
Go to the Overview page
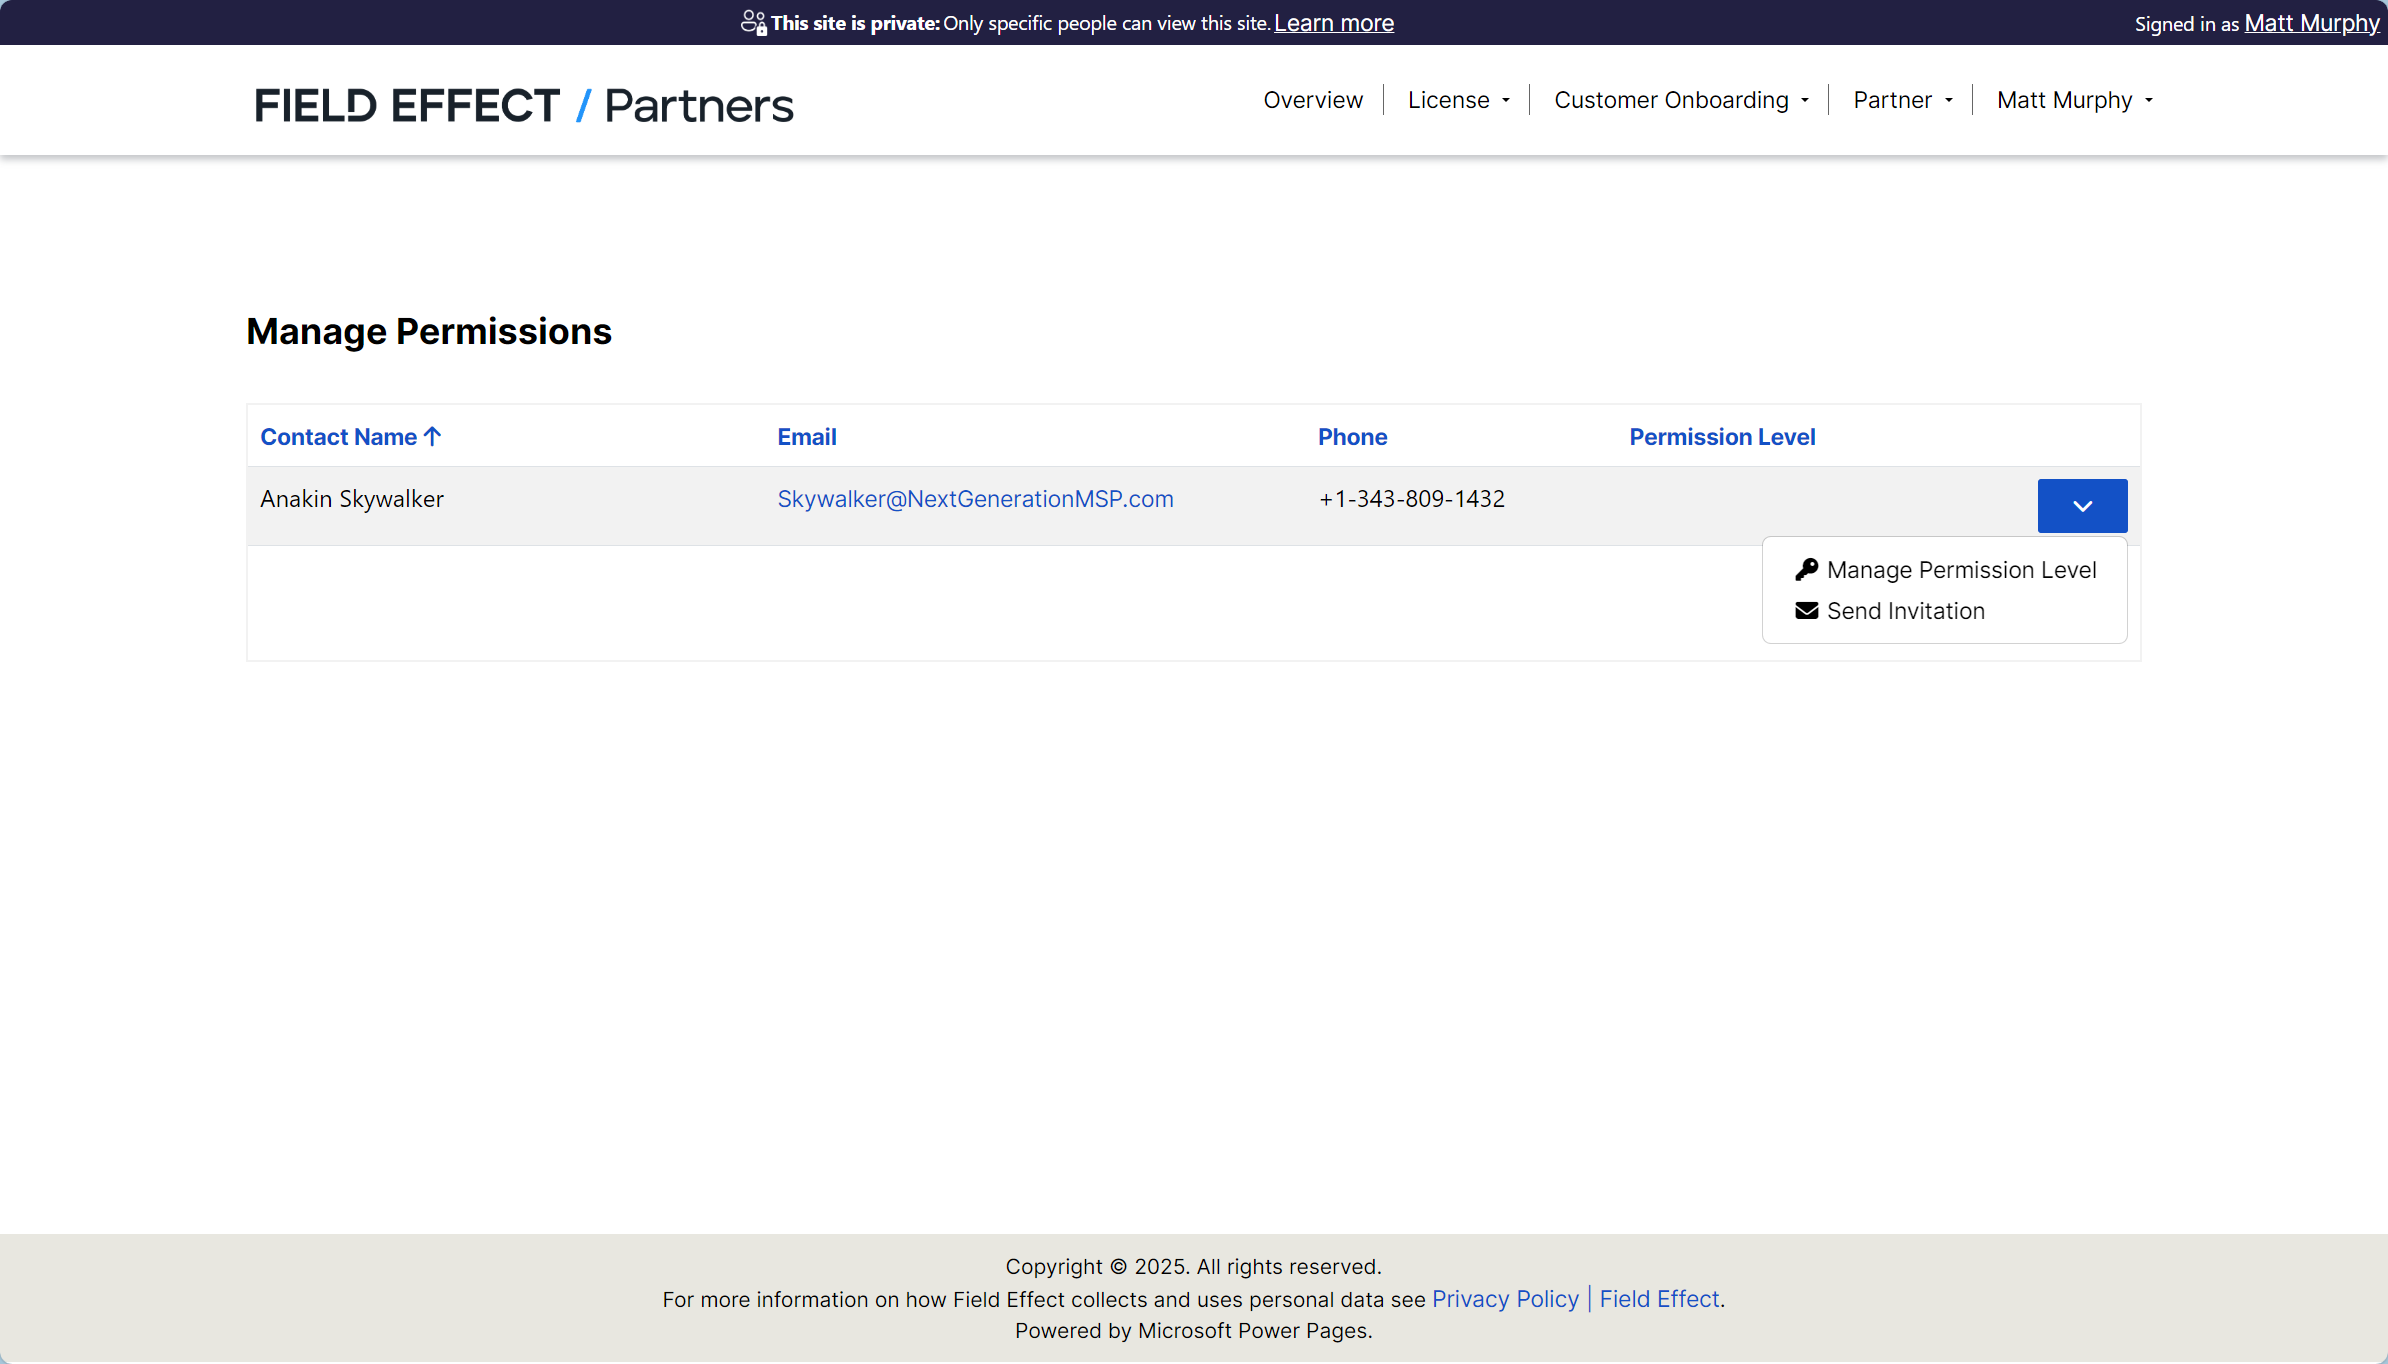point(1312,100)
